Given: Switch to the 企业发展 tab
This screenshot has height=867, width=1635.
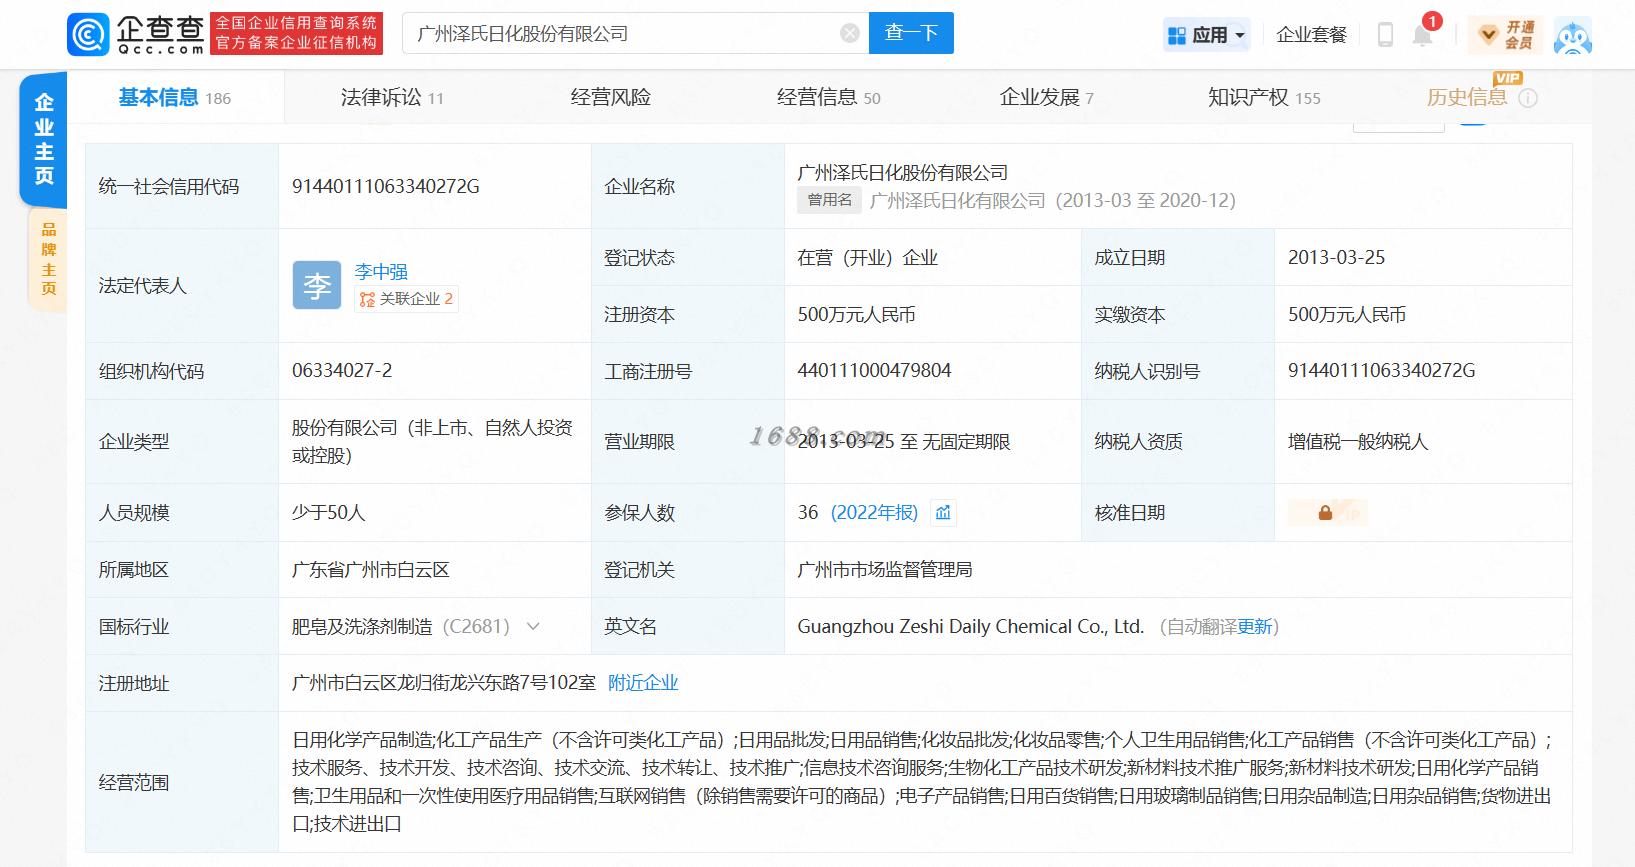Looking at the screenshot, I should point(1046,97).
